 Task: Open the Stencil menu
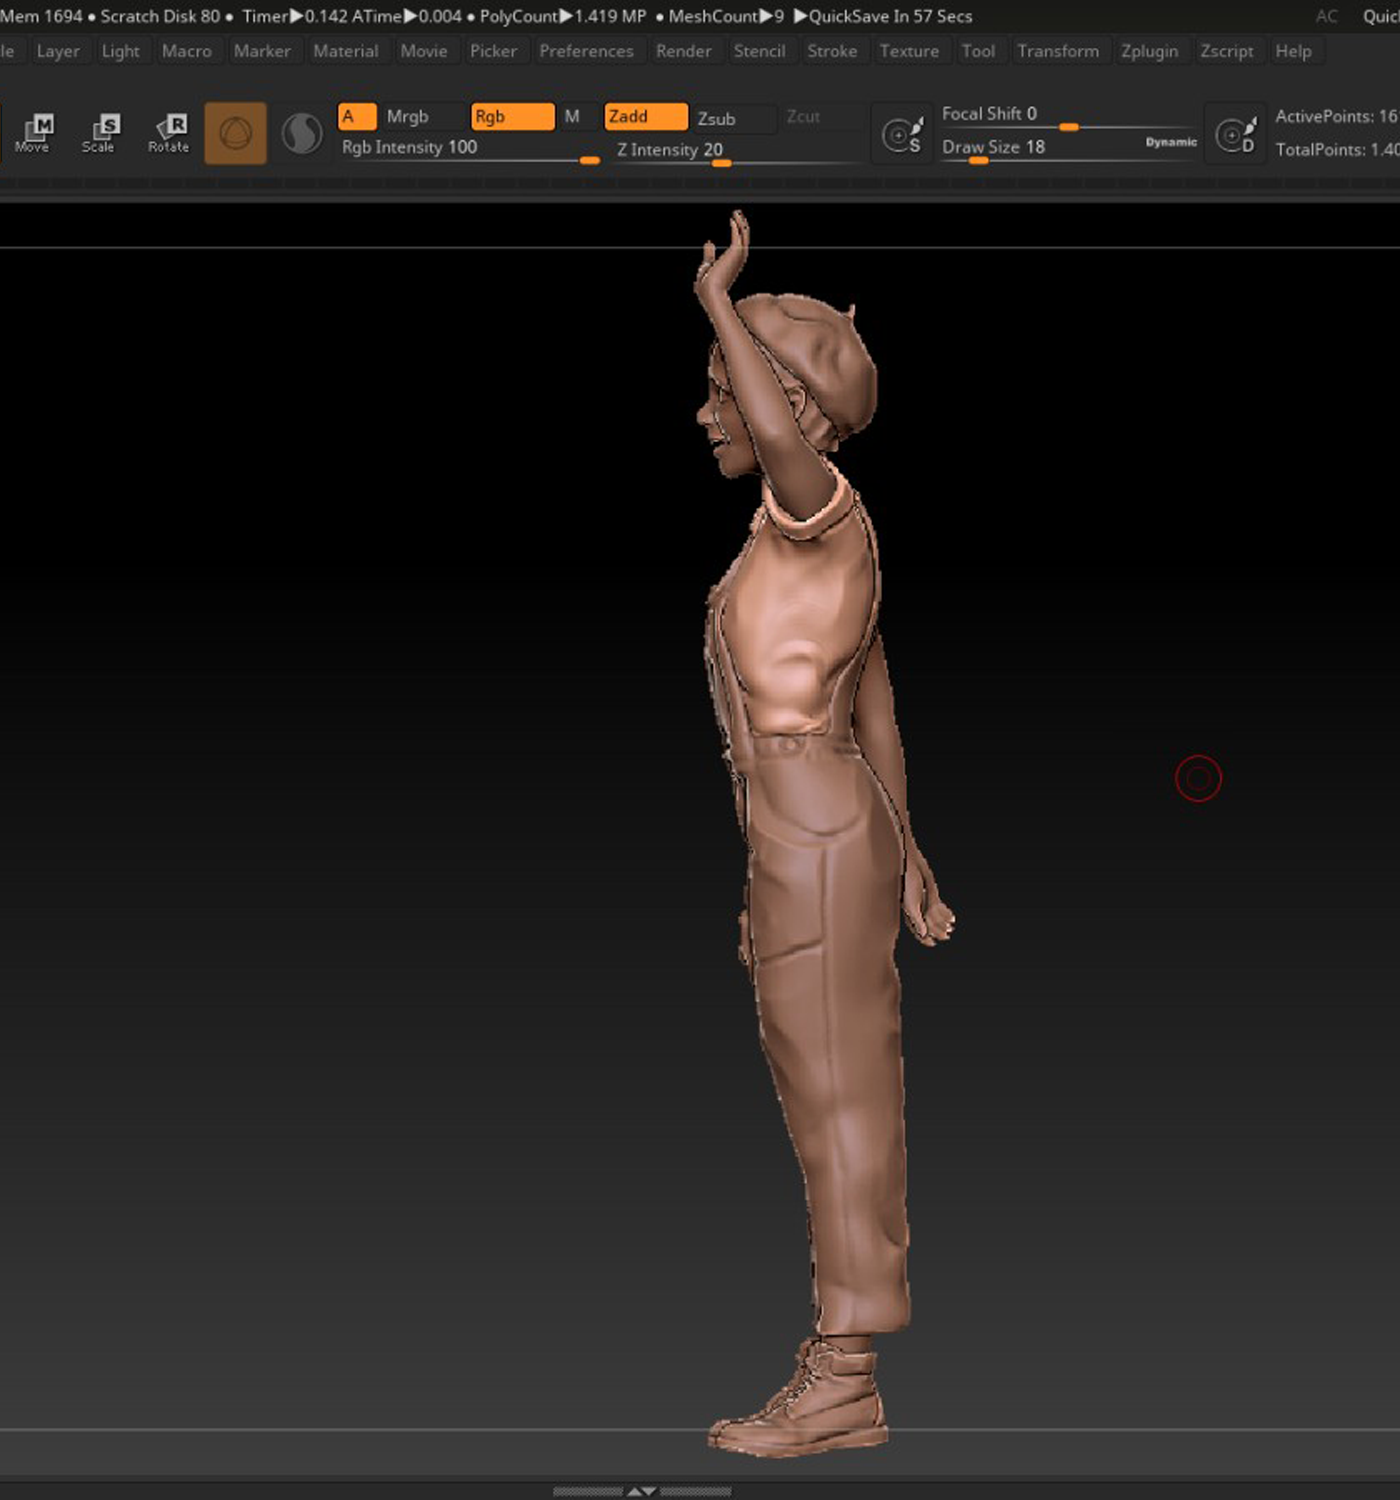pos(760,51)
